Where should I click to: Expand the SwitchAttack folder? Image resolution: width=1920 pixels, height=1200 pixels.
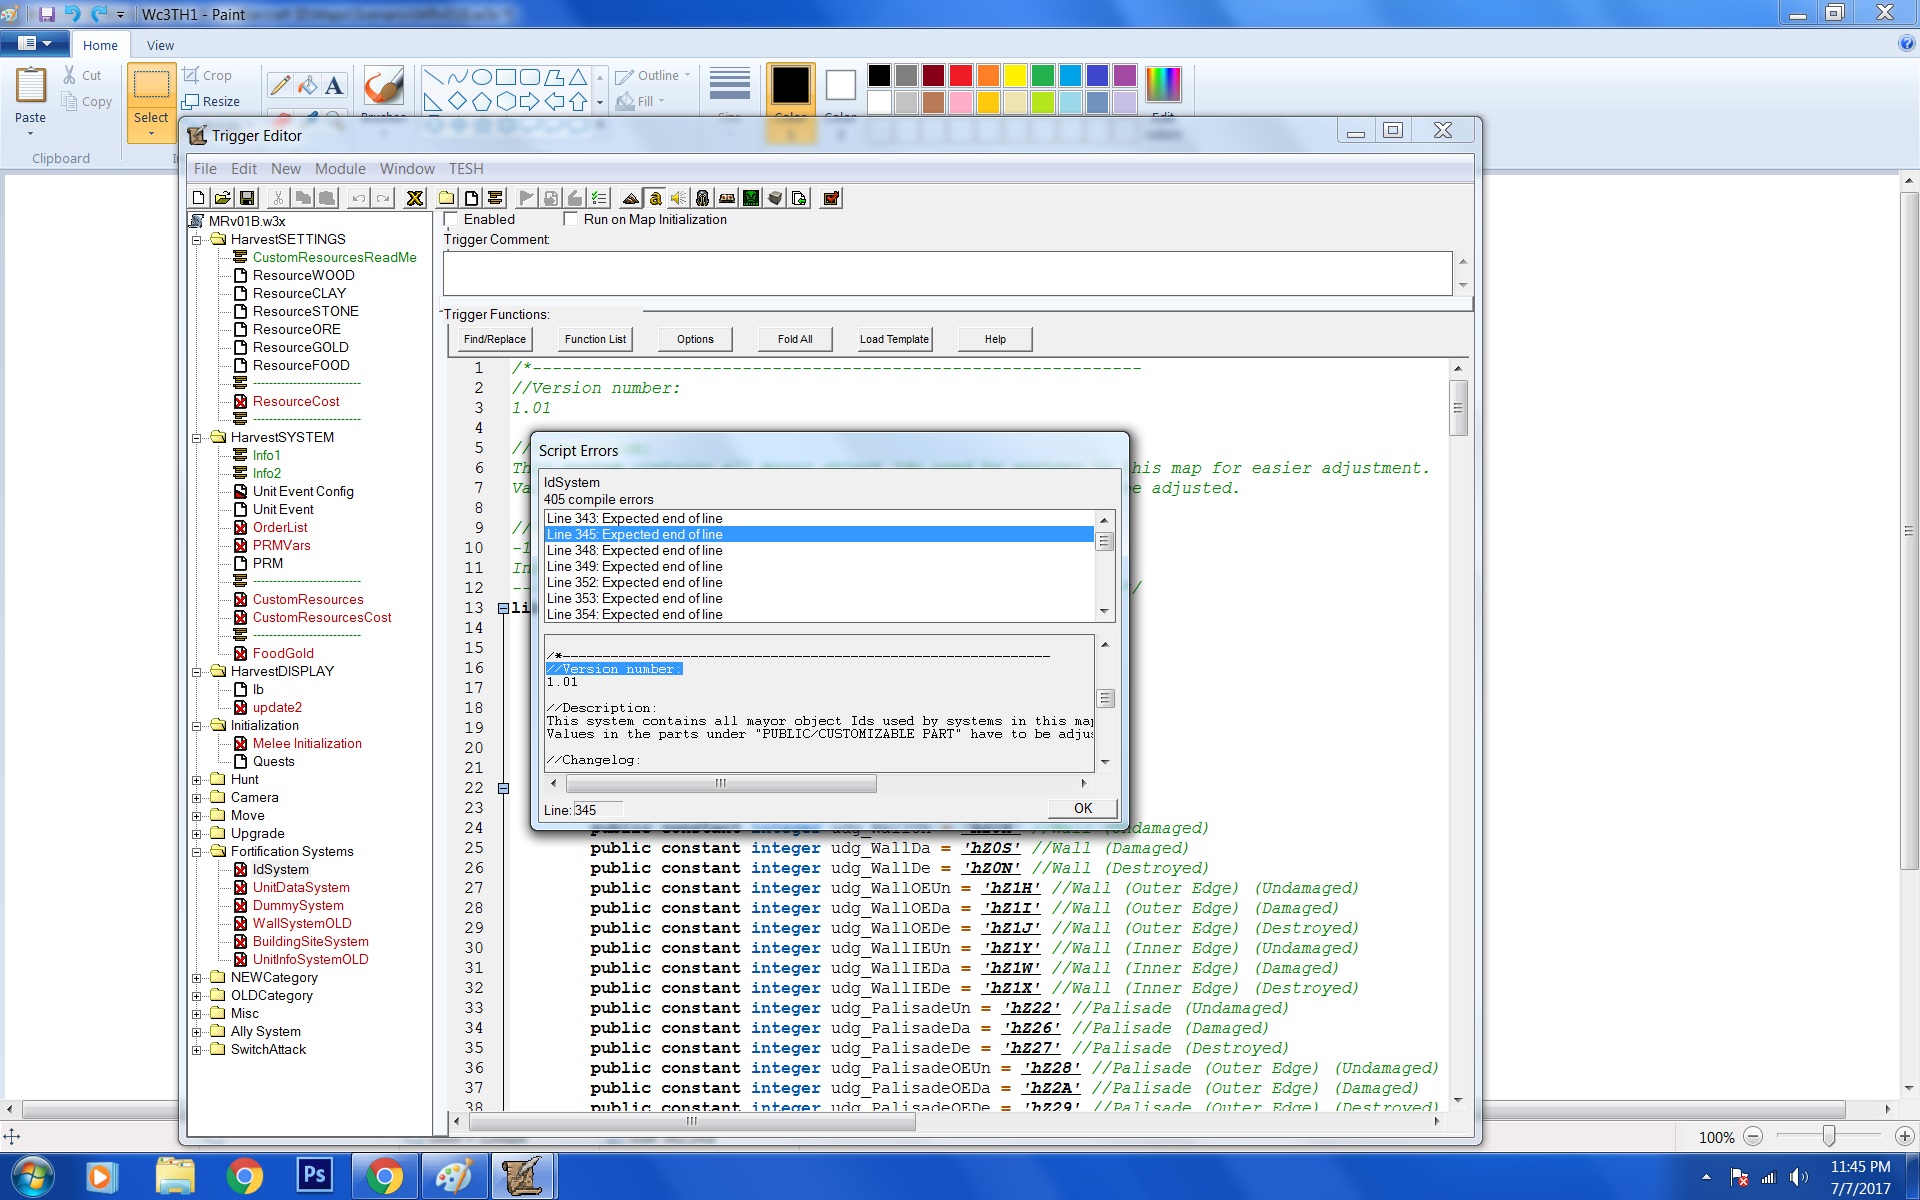[x=197, y=1050]
